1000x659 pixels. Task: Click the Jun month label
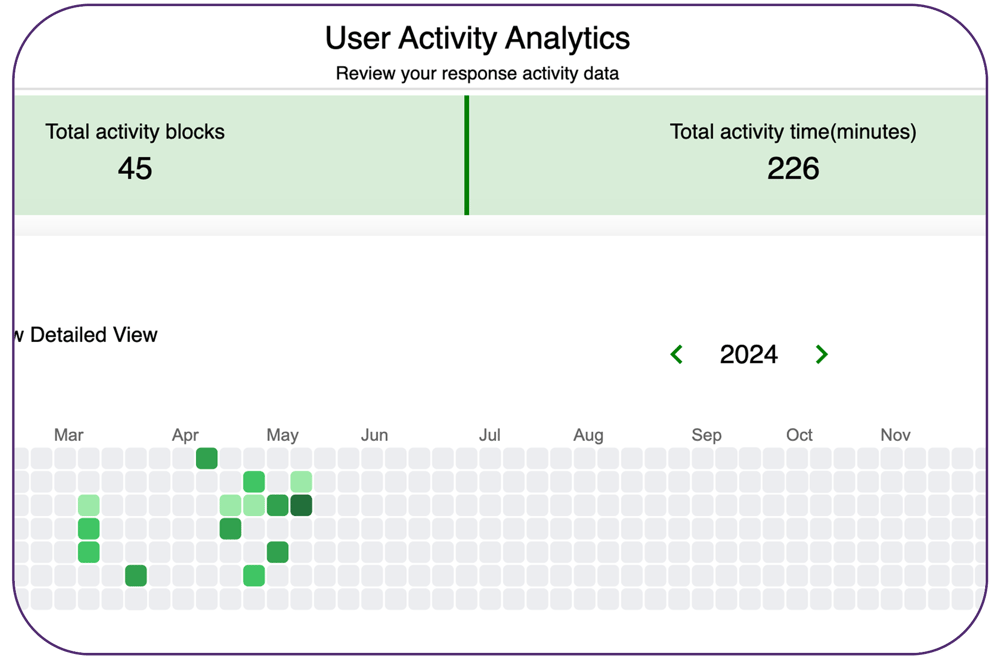[x=374, y=435]
